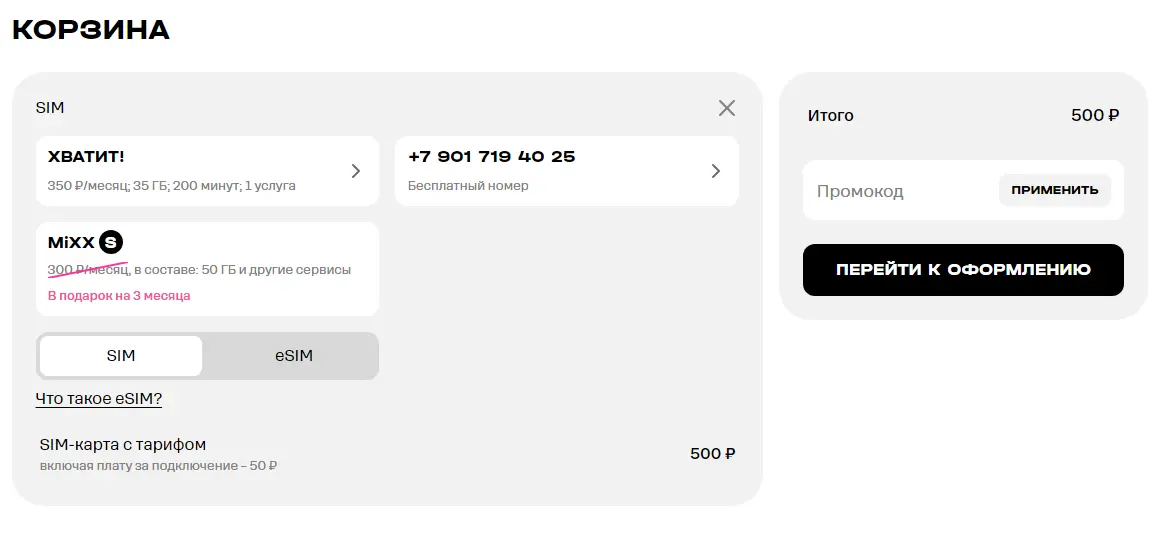Click the black S badge next to MiXX
Screen dimensions: 1176x534
[111, 242]
